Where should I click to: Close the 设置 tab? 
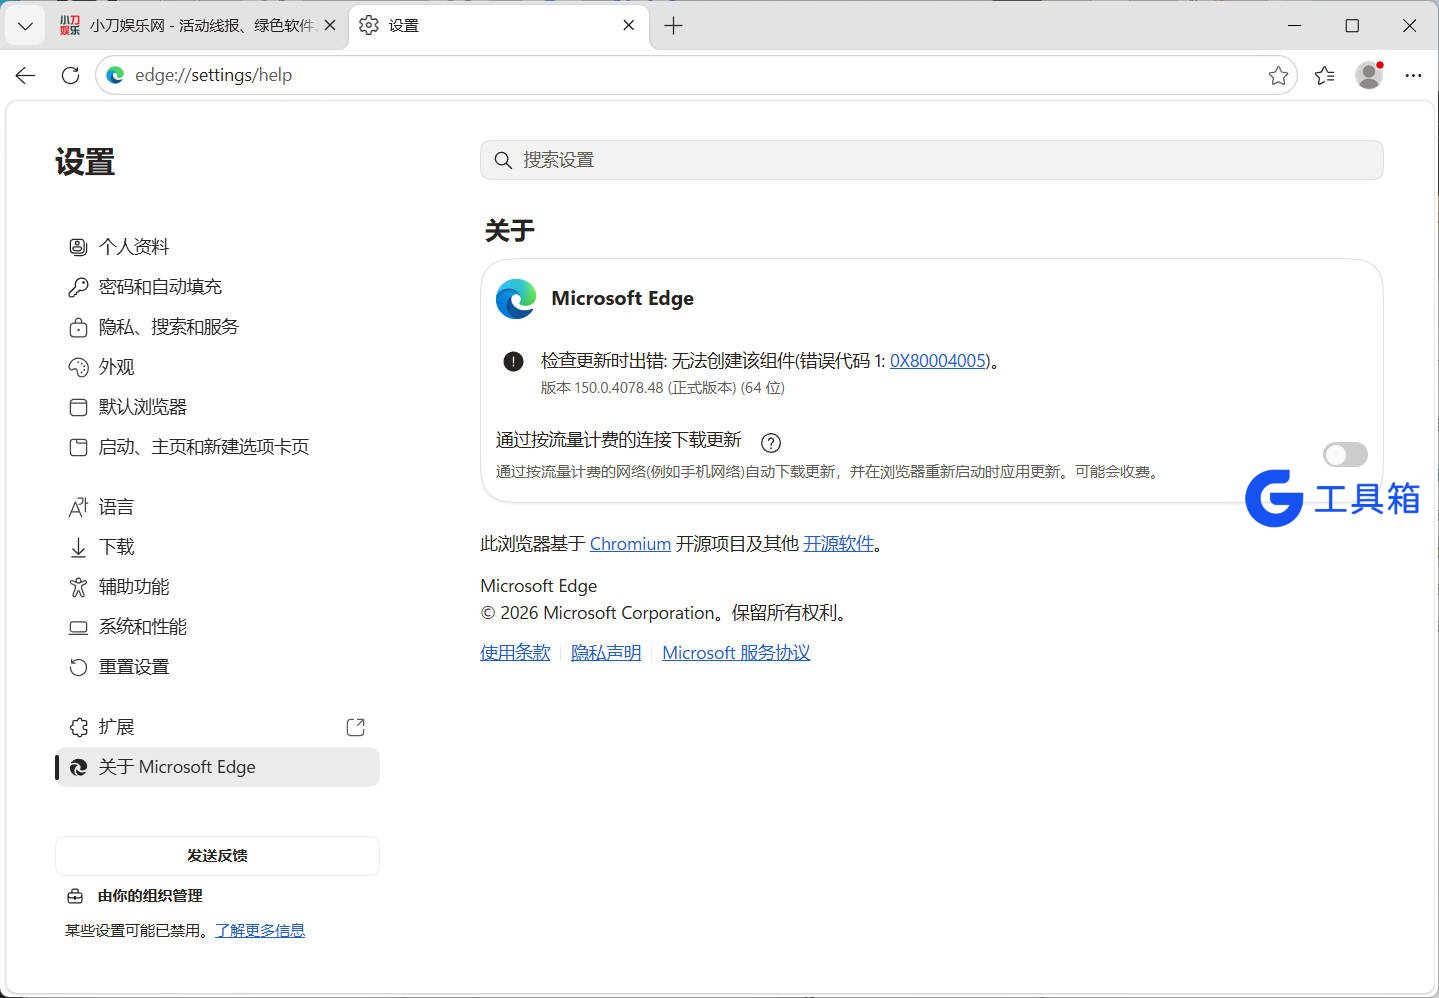point(629,26)
